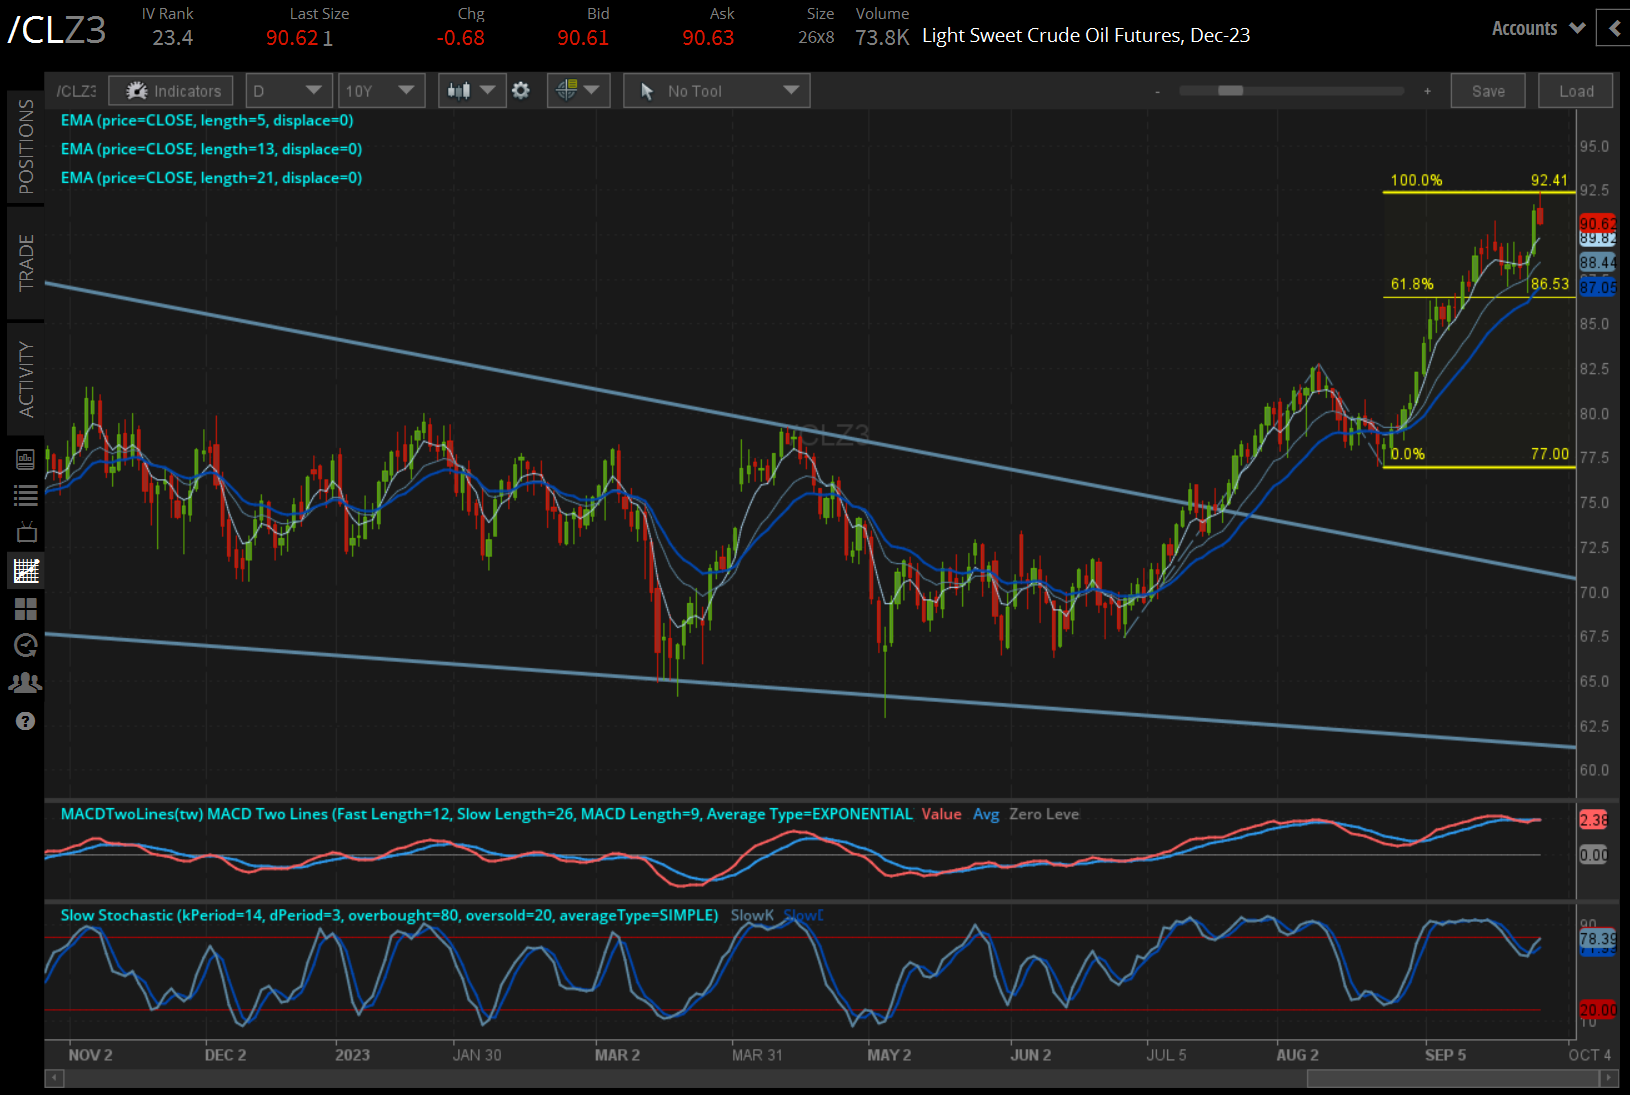Viewport: 1630px width, 1095px height.
Task: Open the help question mark icon
Action: click(x=26, y=720)
